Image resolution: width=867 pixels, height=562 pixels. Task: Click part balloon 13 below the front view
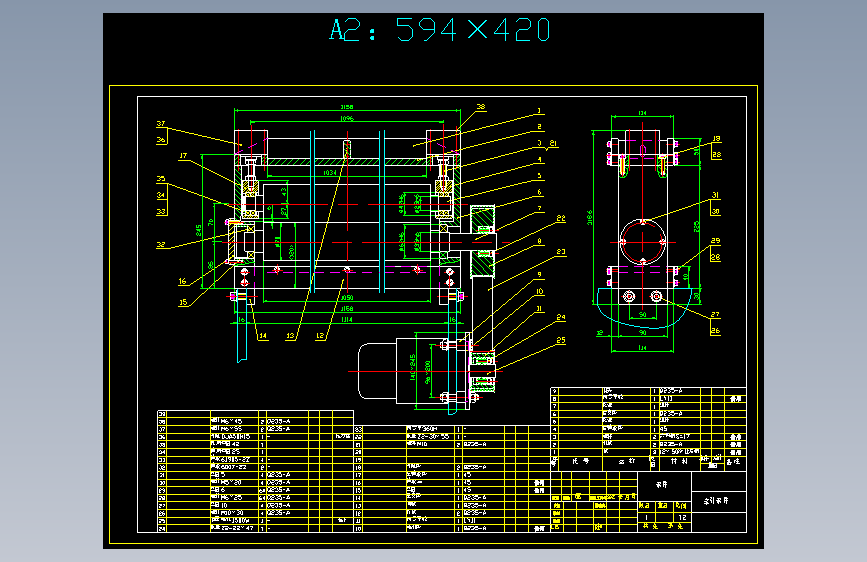point(290,336)
